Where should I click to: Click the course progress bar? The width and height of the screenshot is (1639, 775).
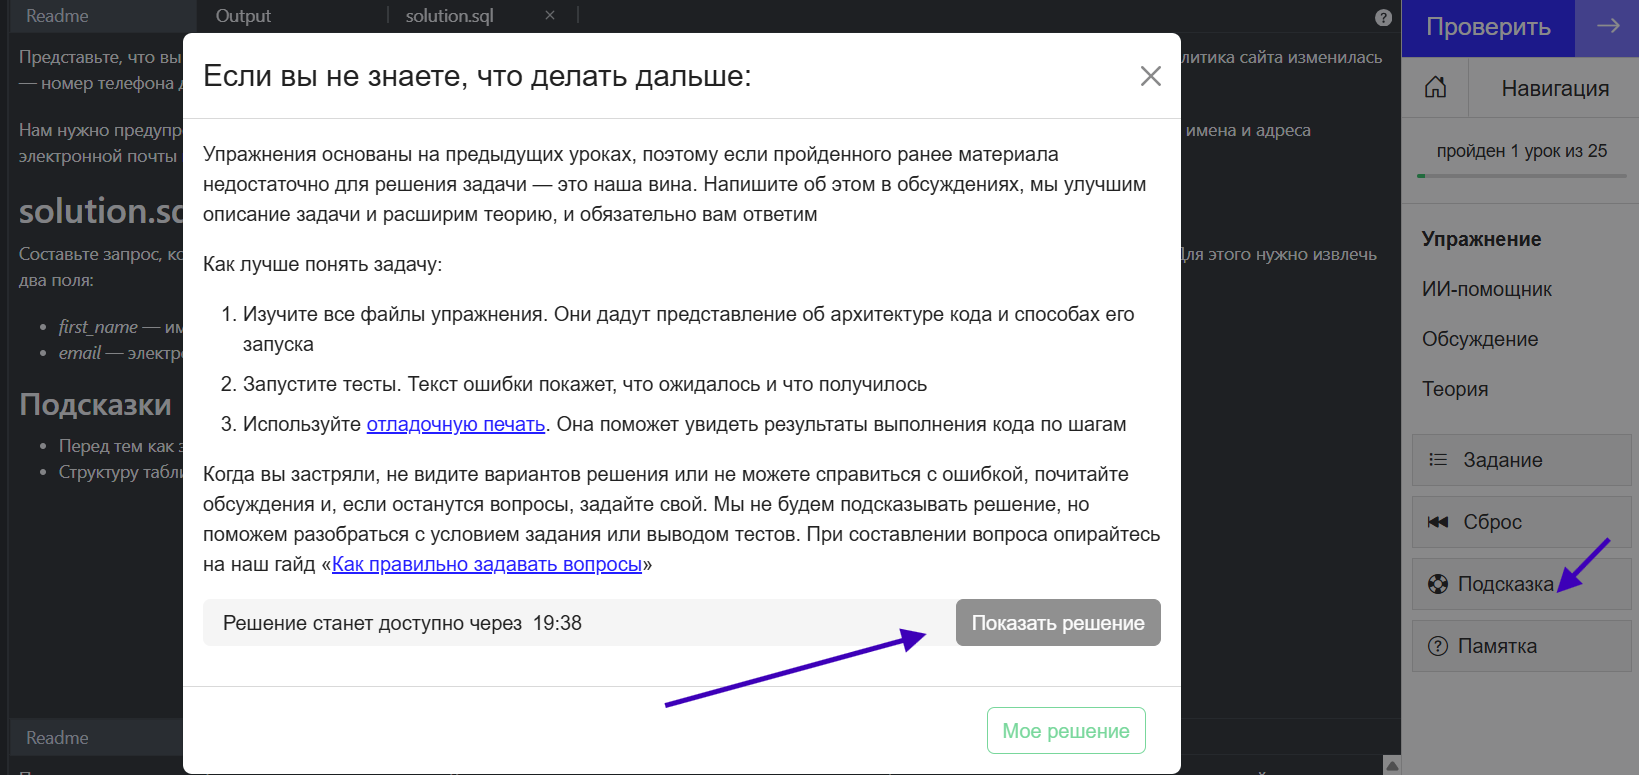tap(1521, 176)
